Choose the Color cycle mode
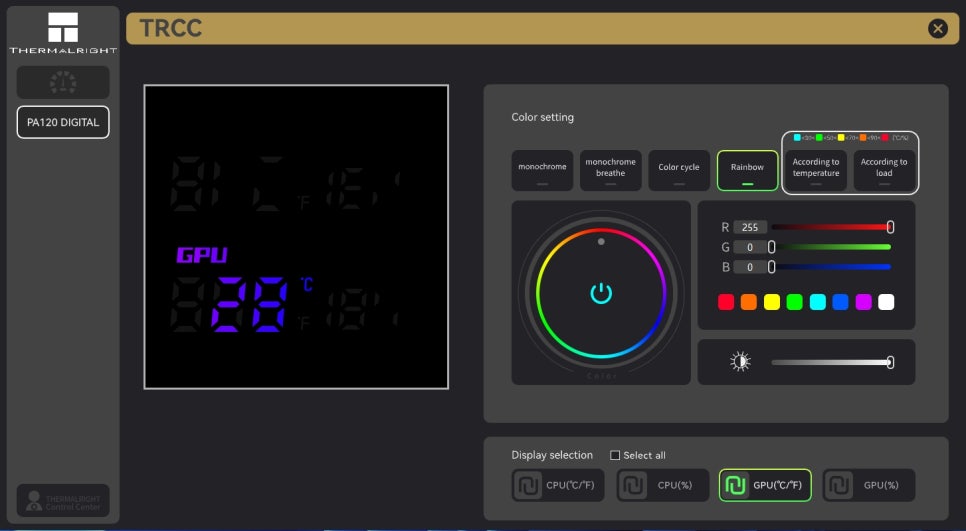 679,169
